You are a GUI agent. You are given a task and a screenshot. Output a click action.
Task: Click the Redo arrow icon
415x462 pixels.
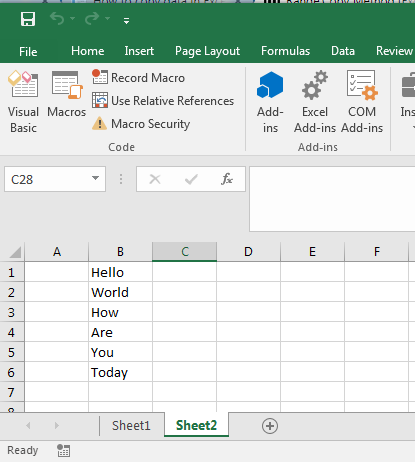pos(92,19)
